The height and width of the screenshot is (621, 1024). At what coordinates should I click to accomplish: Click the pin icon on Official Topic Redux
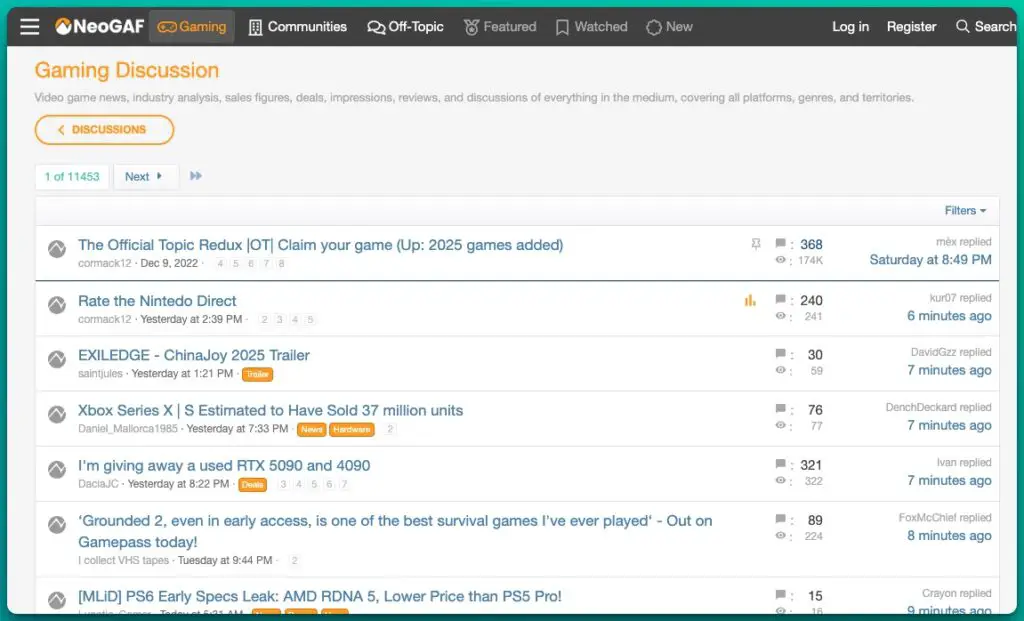756,244
